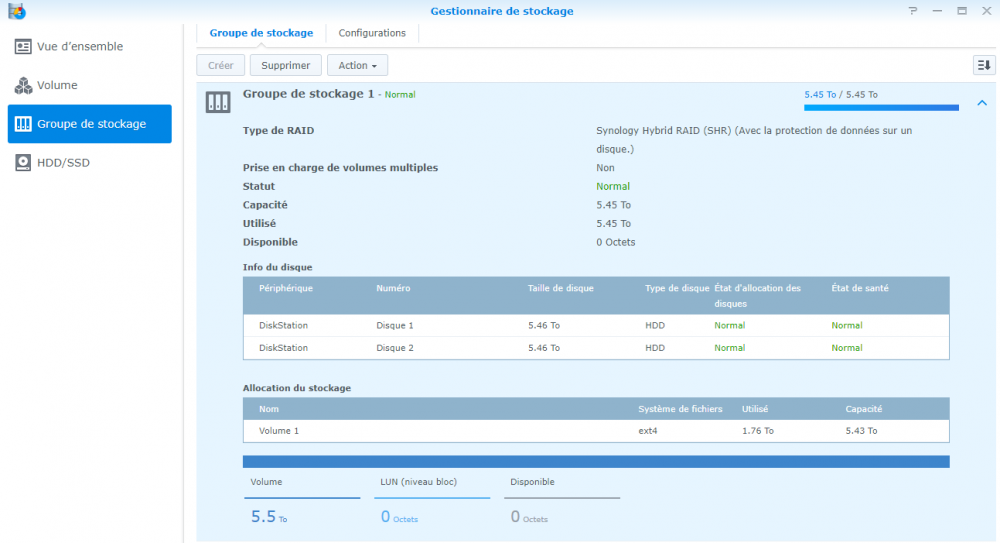
Task: Click the Vue d'ensemble sidebar icon
Action: [23, 47]
